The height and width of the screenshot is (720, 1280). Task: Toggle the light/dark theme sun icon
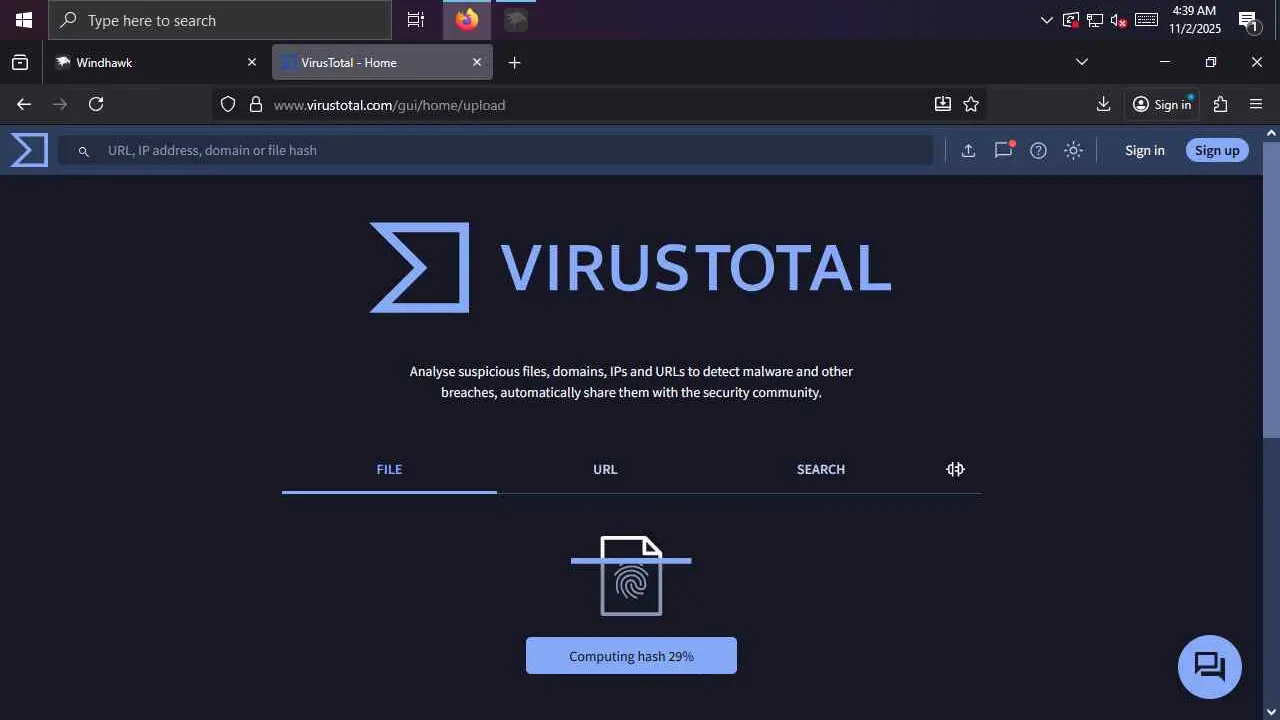(x=1073, y=150)
